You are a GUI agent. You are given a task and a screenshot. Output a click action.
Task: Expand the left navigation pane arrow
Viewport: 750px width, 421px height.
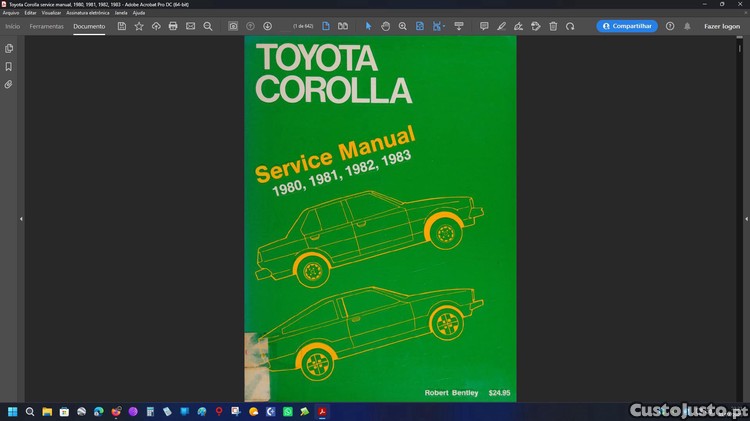click(x=21, y=219)
